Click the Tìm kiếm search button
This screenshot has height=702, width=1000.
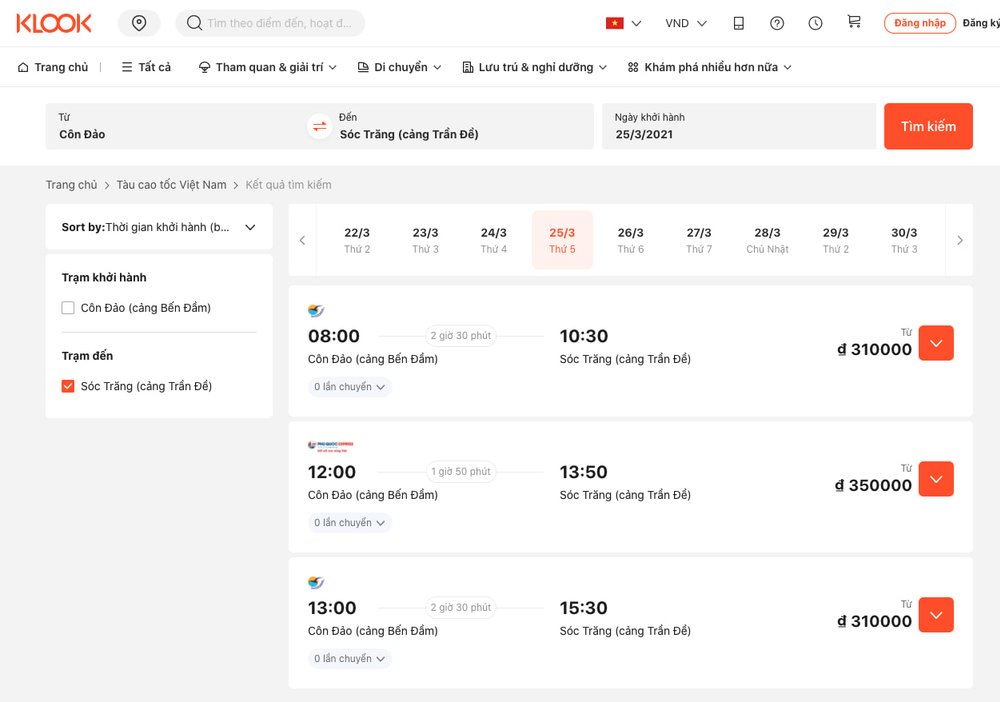pos(928,126)
